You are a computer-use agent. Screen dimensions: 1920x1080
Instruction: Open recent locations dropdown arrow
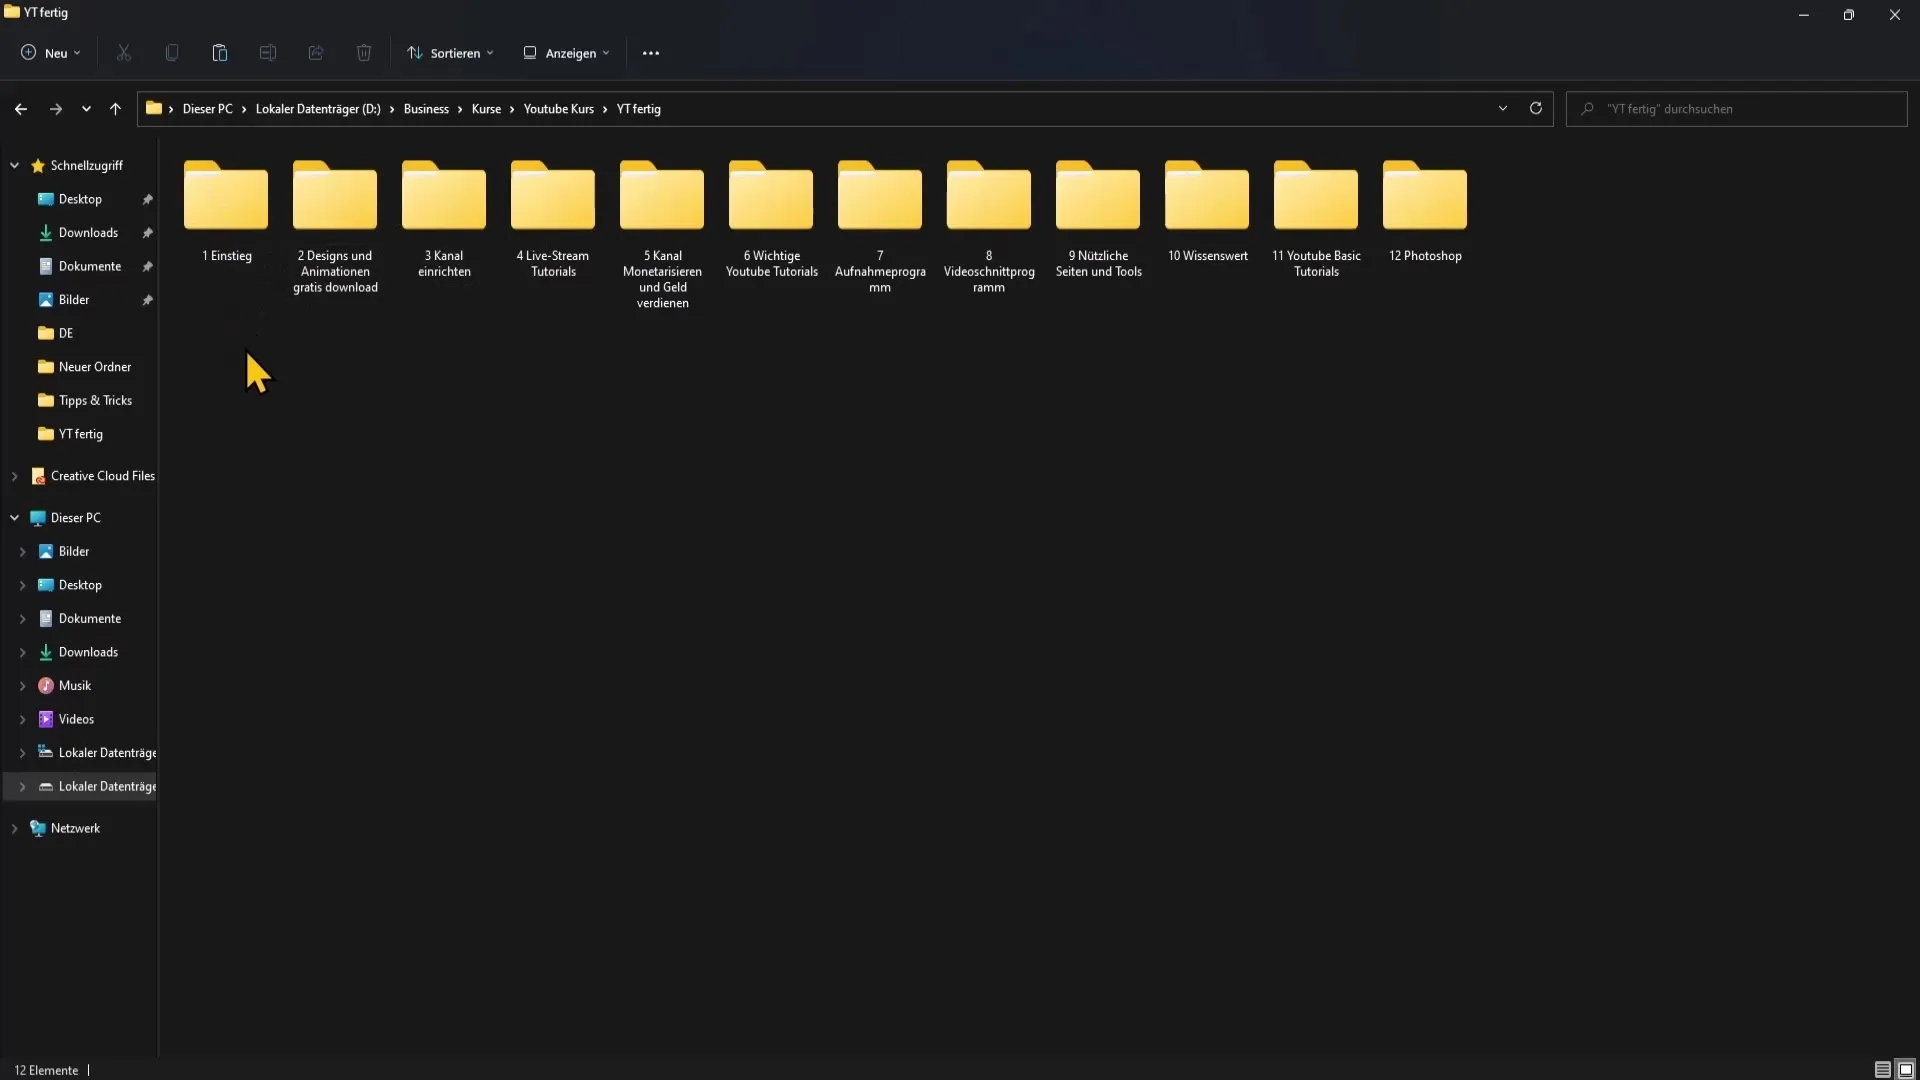click(86, 109)
